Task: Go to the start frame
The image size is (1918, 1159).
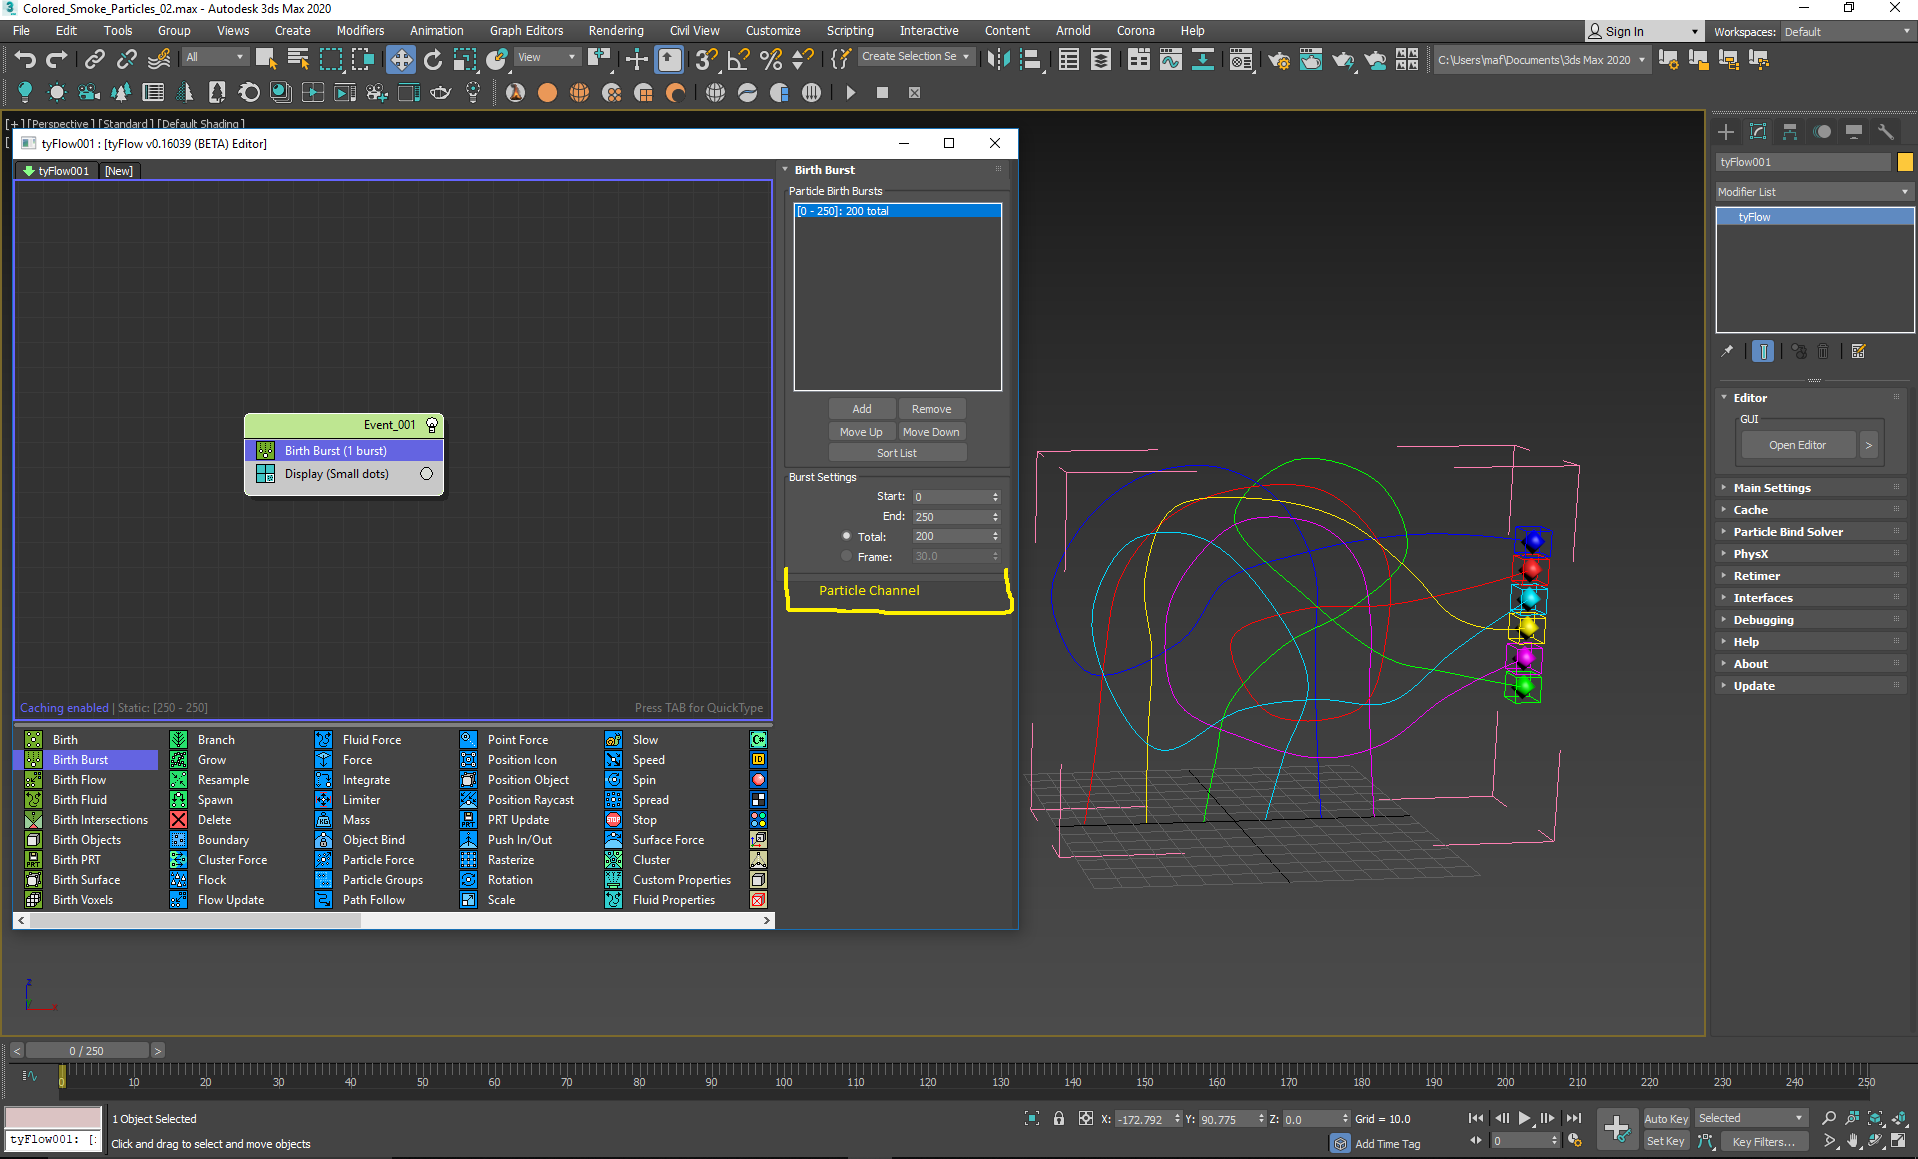Action: tap(1476, 1119)
